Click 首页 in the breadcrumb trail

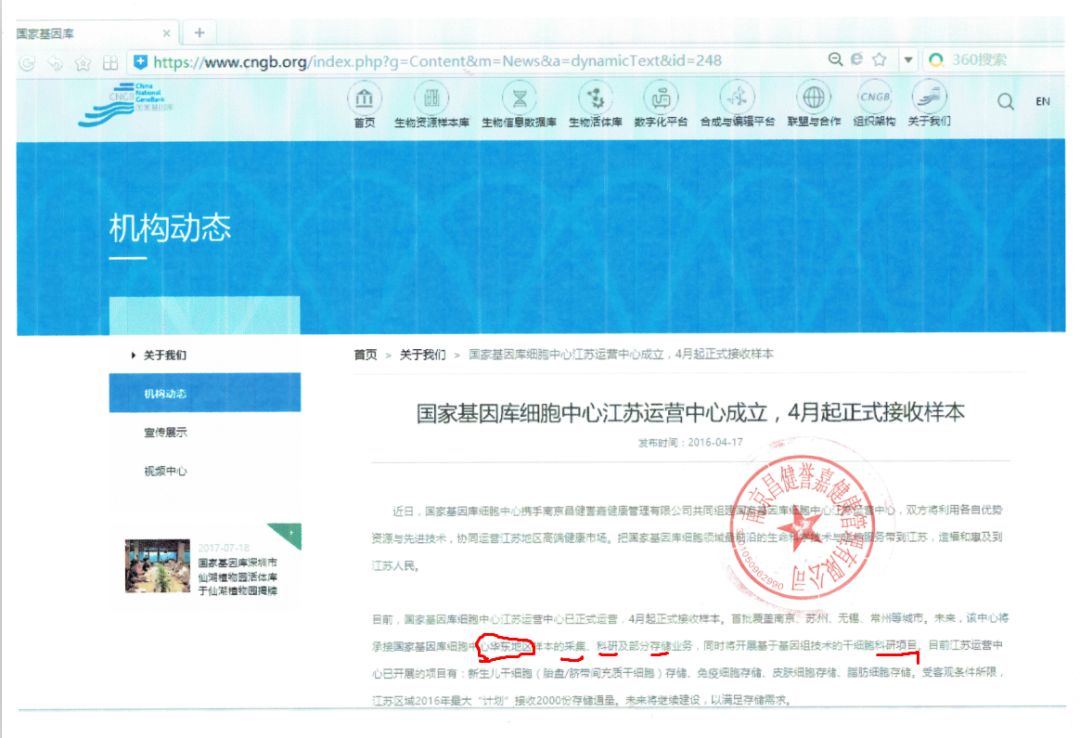click(367, 352)
